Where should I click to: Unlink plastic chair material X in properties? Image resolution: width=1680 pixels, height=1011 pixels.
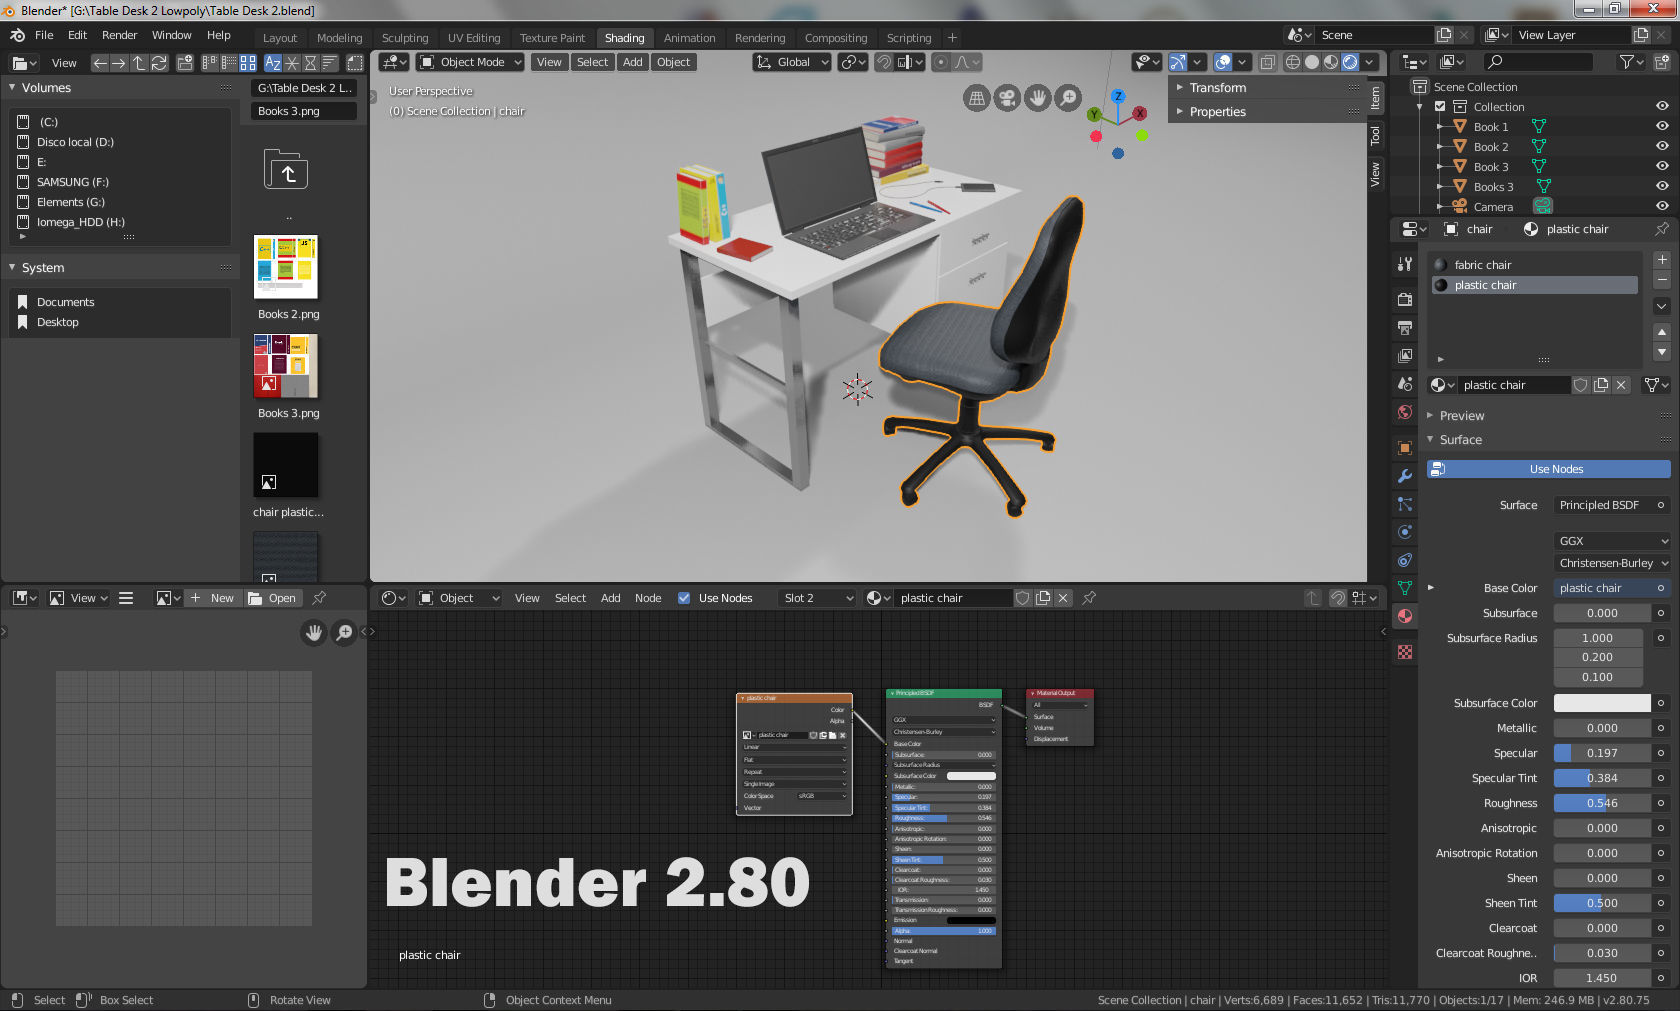pos(1621,385)
